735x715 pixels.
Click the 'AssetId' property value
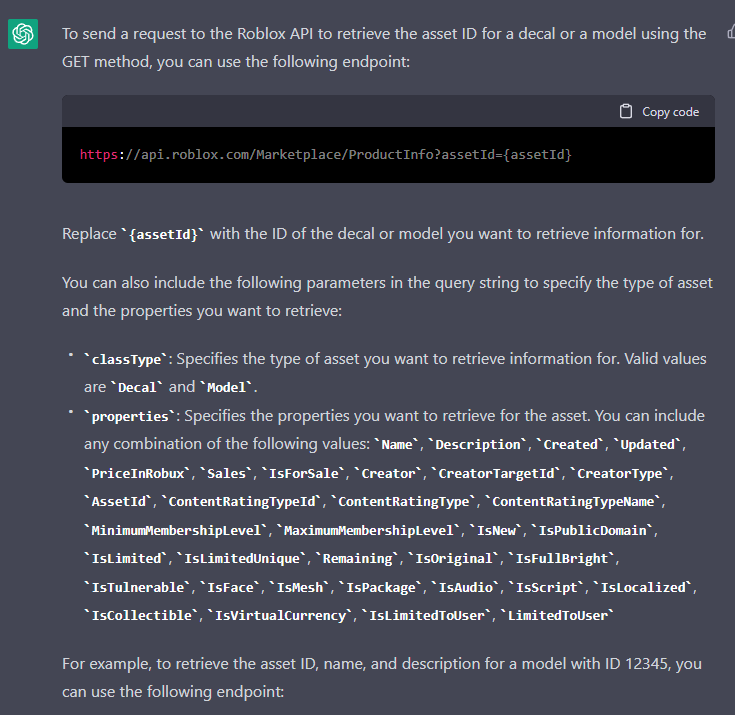[x=119, y=502]
